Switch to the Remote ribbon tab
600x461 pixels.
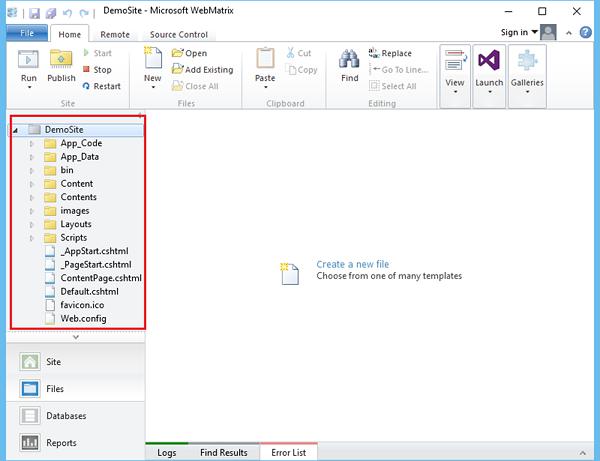click(115, 34)
